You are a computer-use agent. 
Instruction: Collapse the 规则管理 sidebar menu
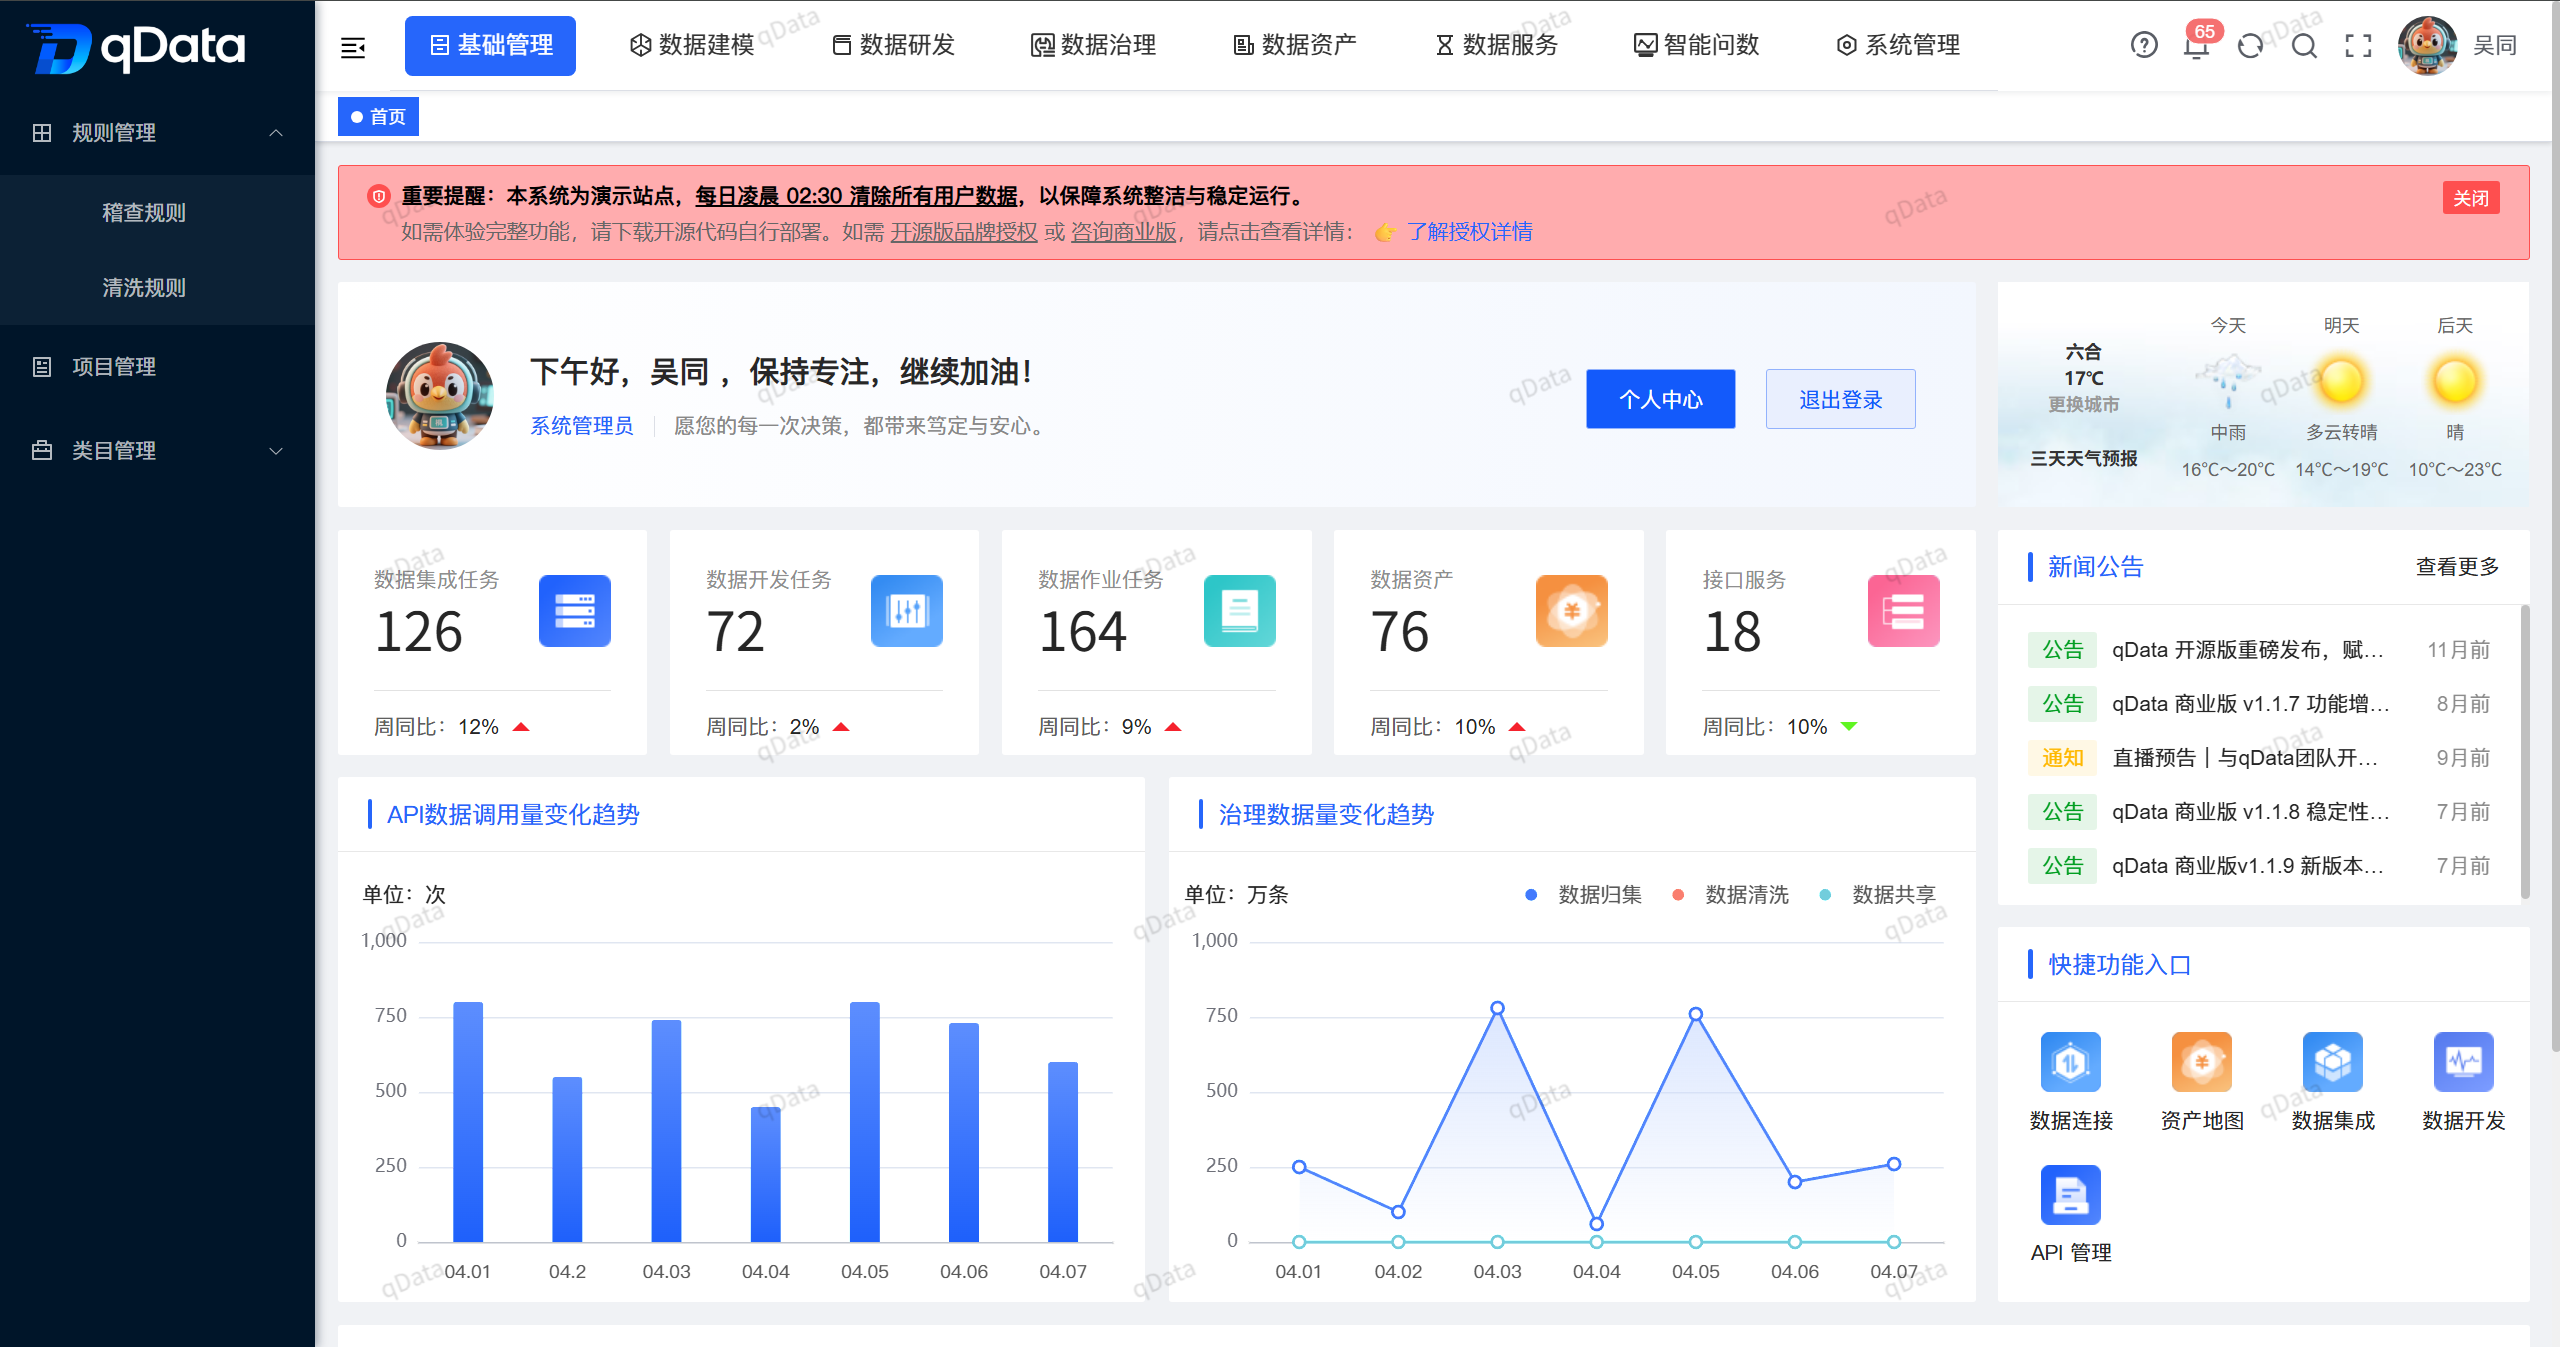(x=158, y=133)
